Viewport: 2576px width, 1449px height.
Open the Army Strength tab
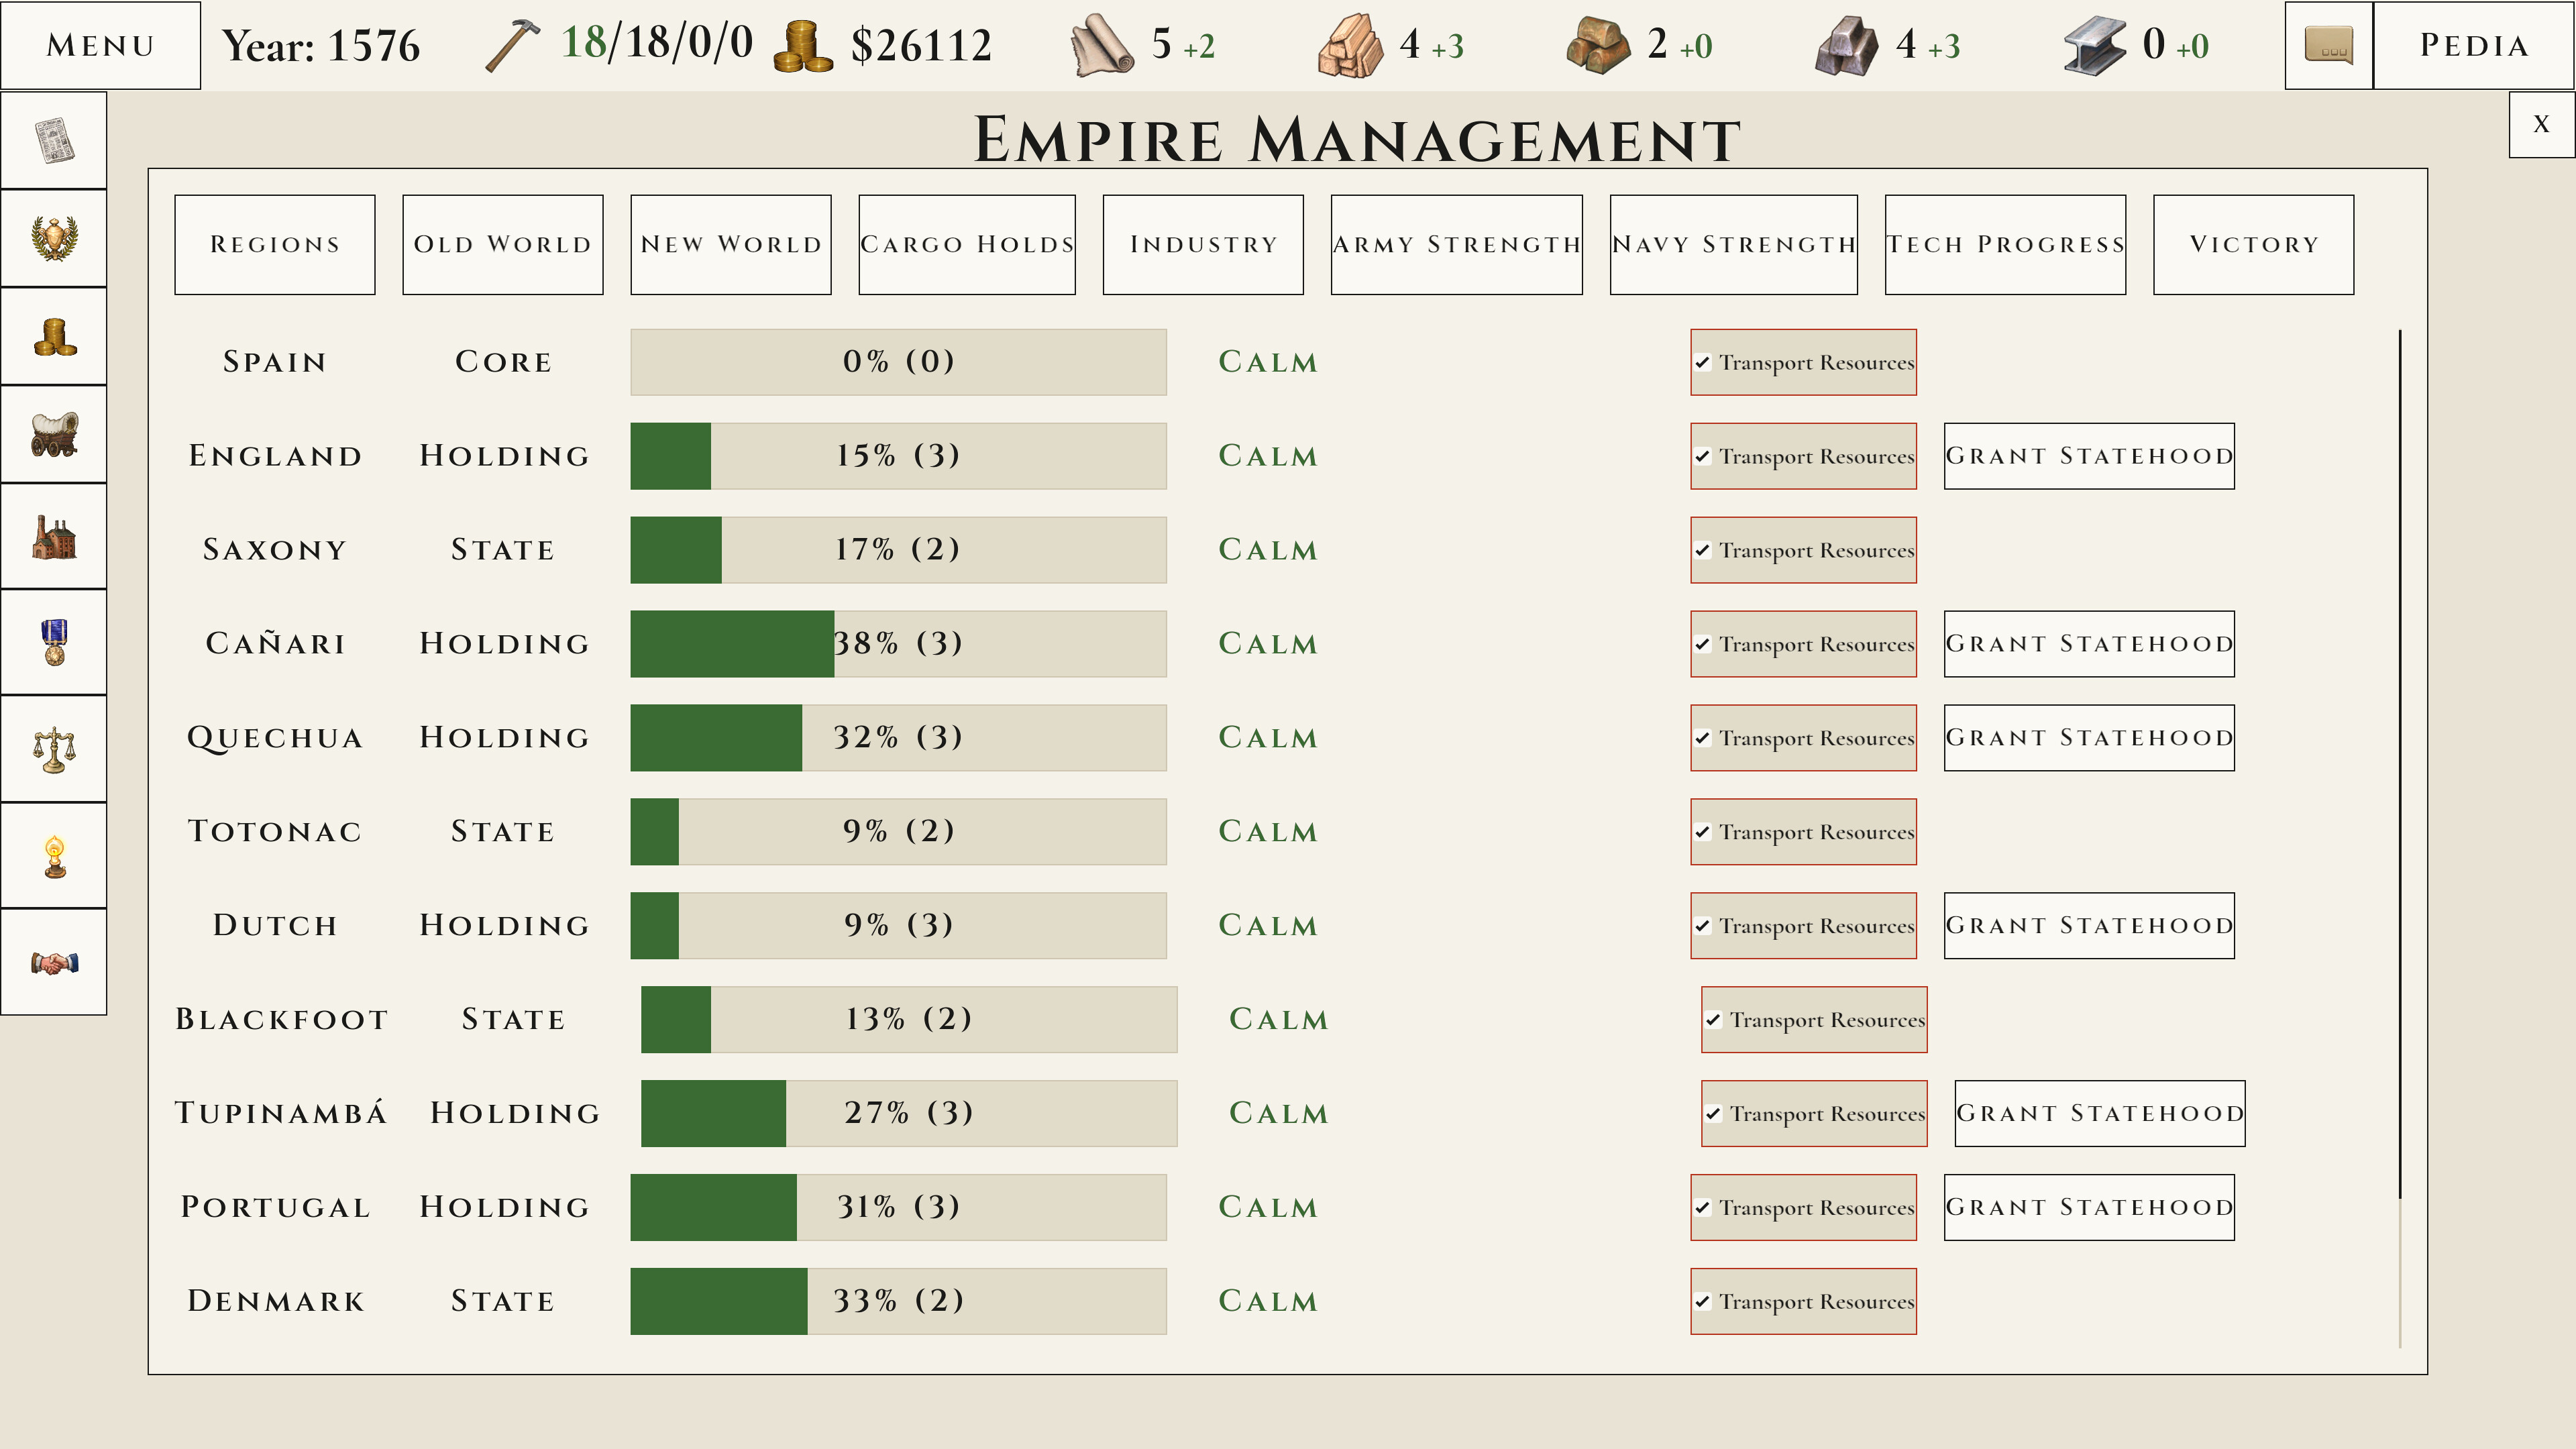pos(1457,245)
